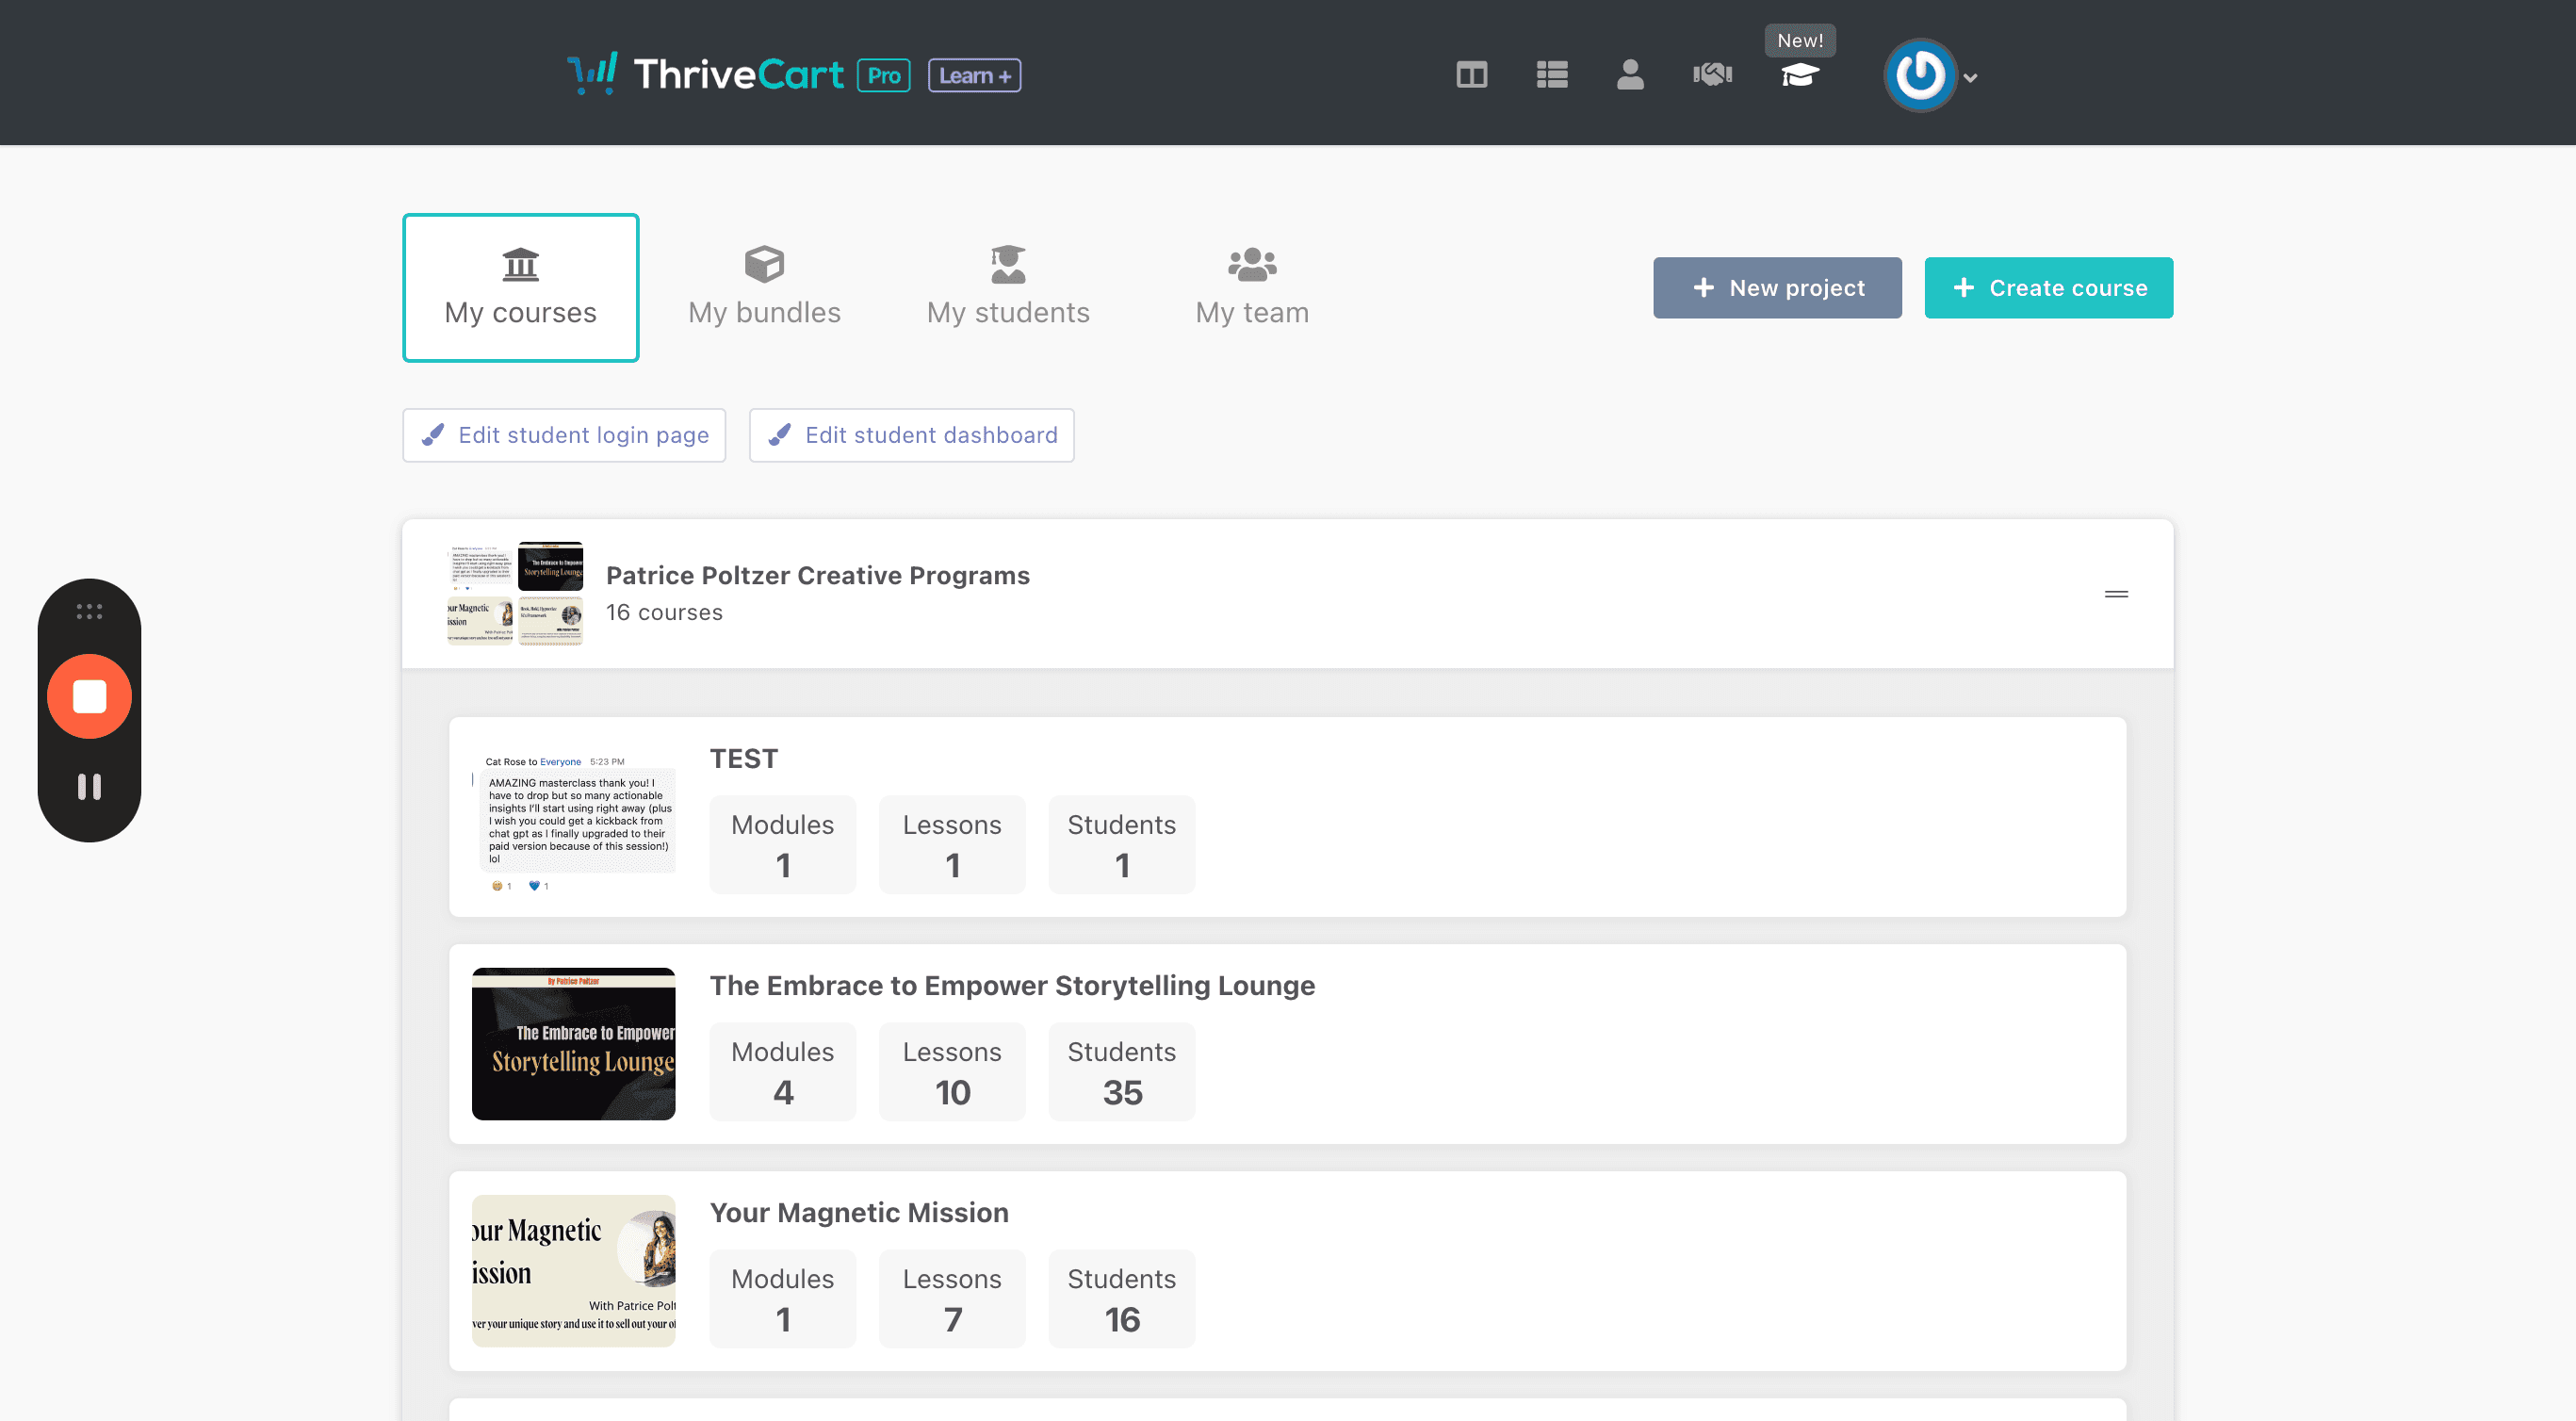Open the products list icon in header

[1552, 75]
